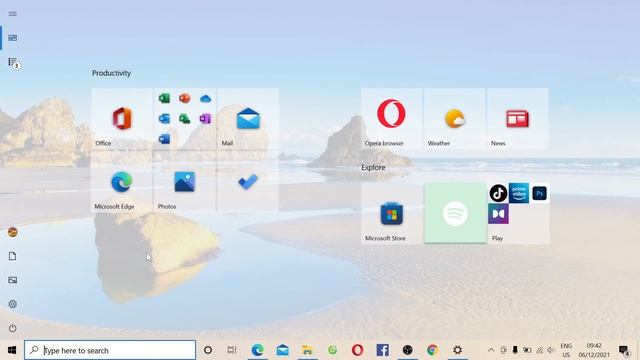
Task: Click the ENG US language indicator
Action: click(x=566, y=350)
